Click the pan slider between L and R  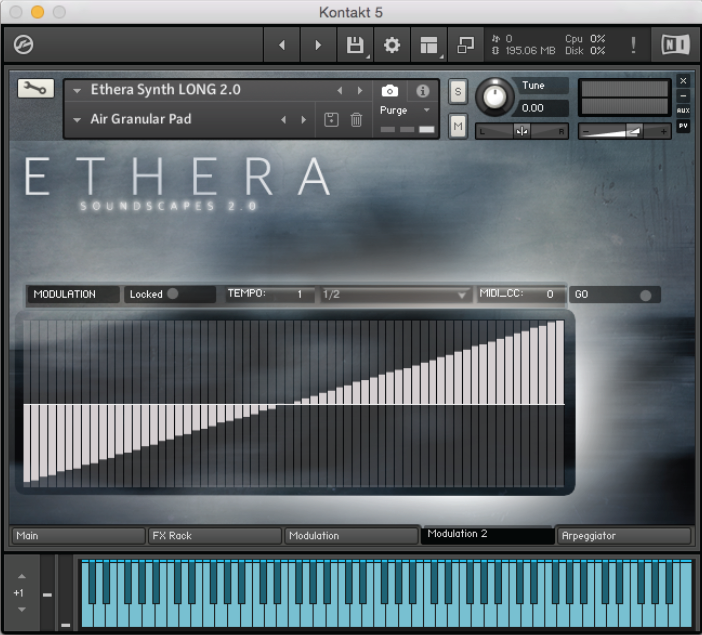click(522, 131)
